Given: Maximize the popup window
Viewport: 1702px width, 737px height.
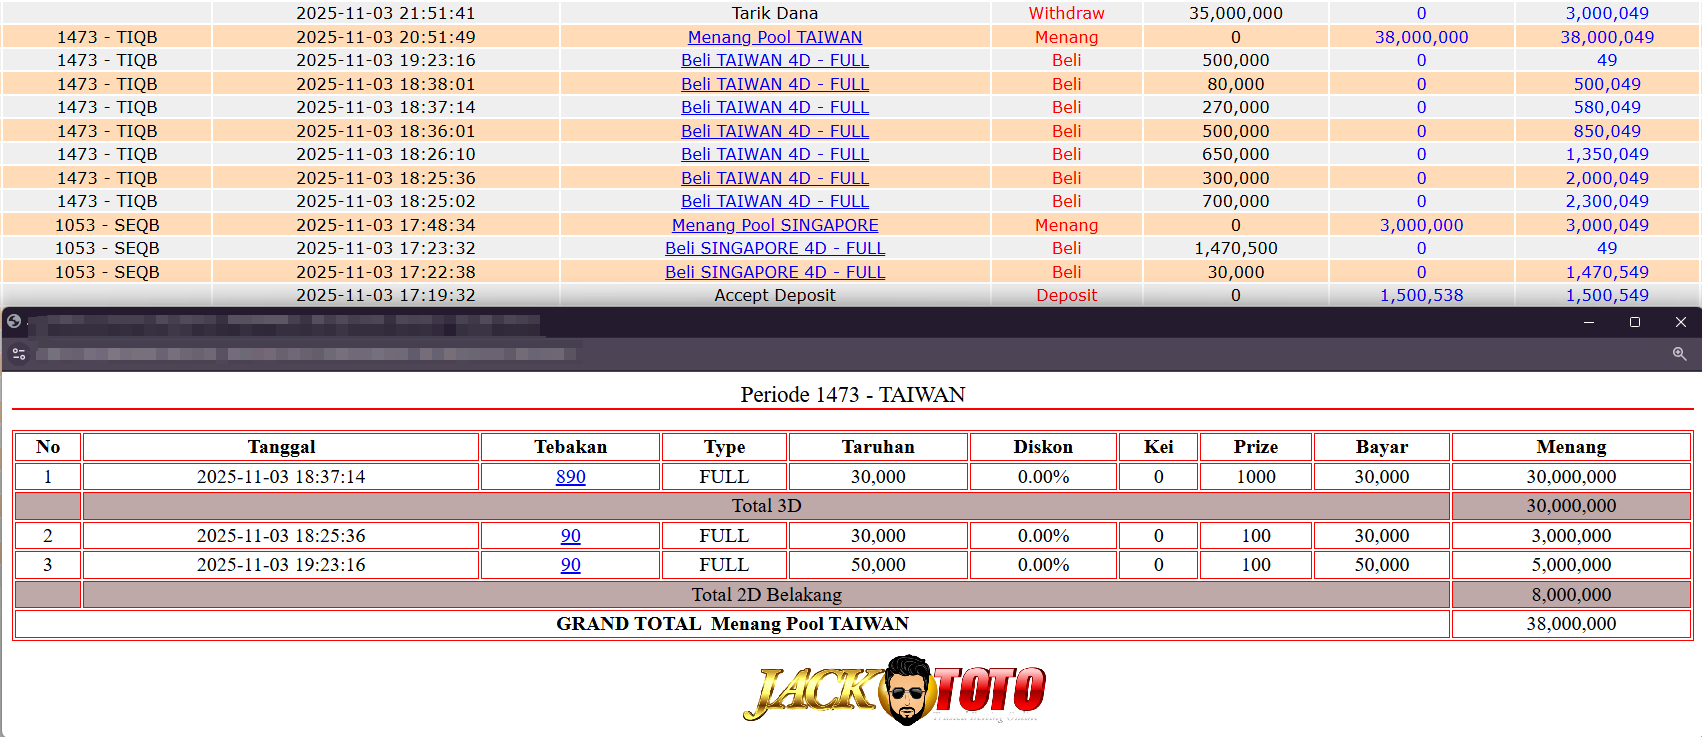Looking at the screenshot, I should (x=1635, y=322).
